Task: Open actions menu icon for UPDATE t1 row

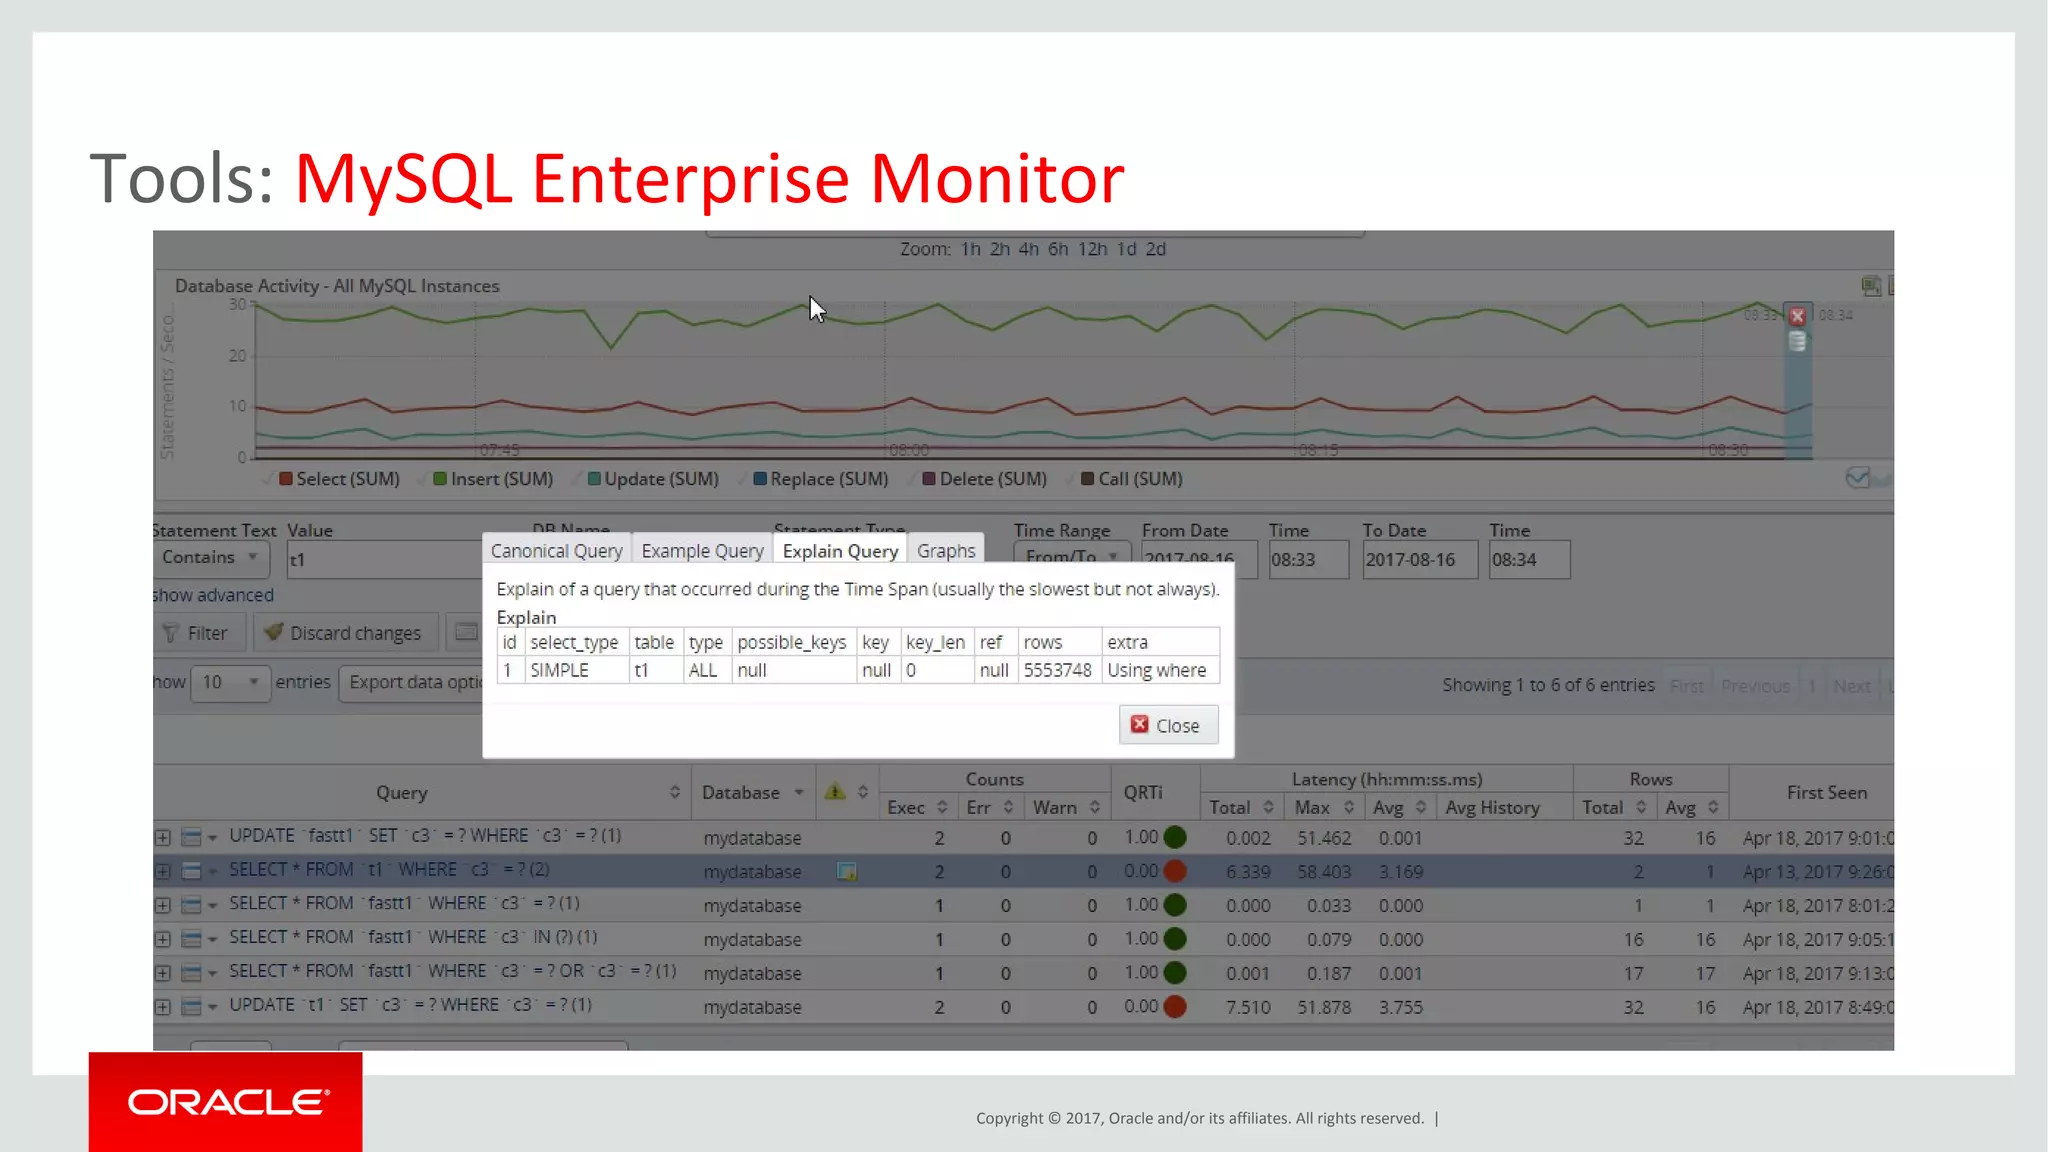Action: (x=198, y=1007)
